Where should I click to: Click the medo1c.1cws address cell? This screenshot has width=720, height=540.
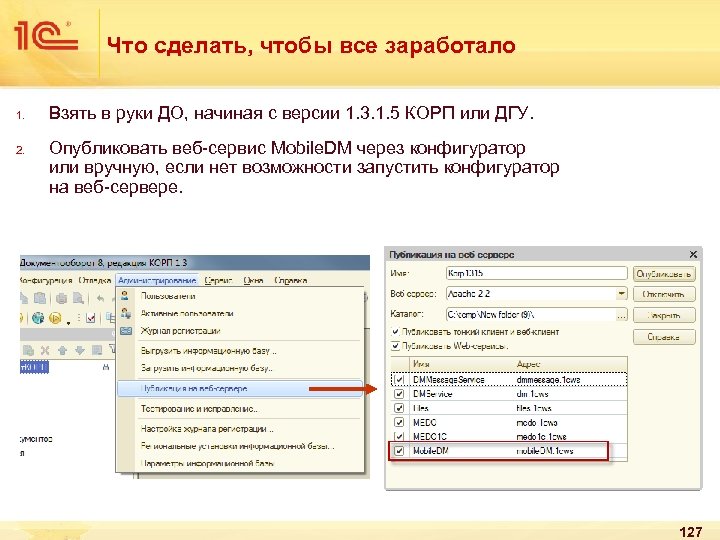pyautogui.click(x=541, y=437)
